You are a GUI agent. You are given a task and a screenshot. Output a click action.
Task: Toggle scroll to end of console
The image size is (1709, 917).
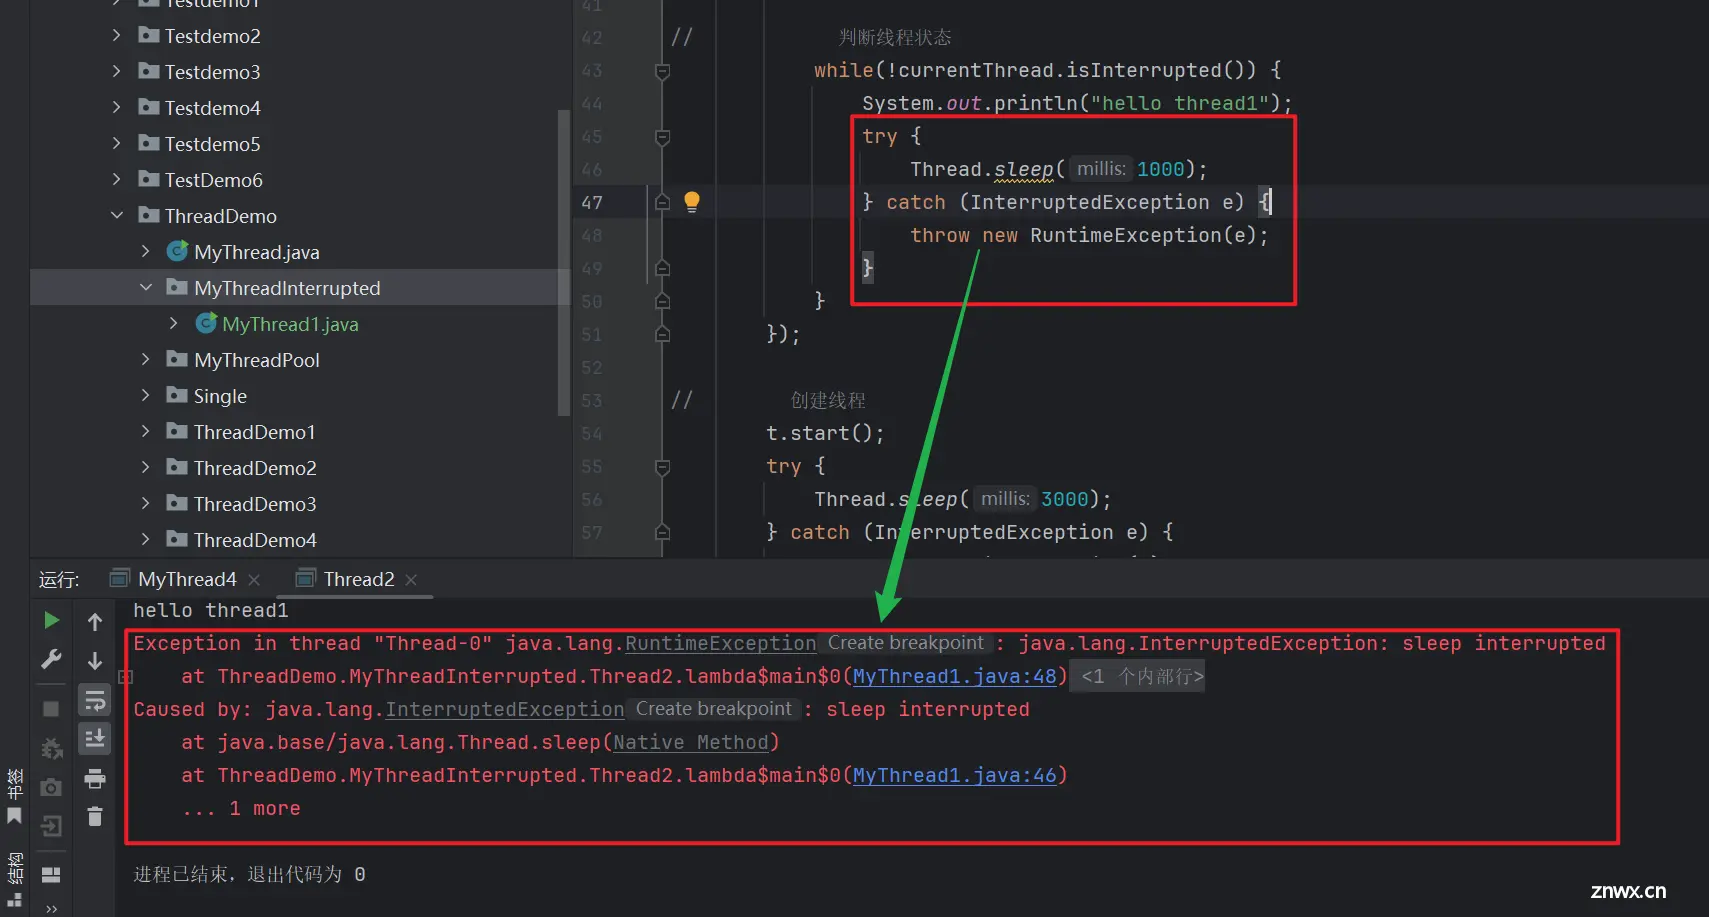click(x=95, y=739)
